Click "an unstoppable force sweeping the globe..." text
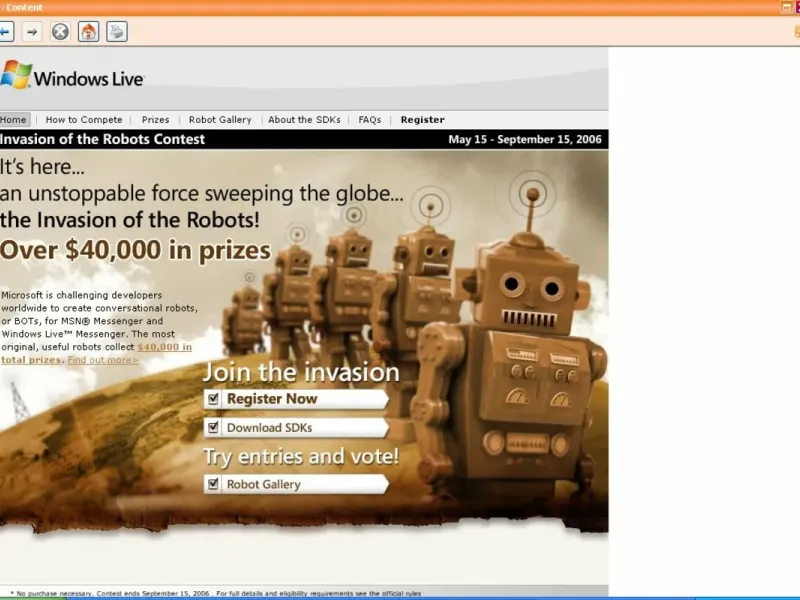Image resolution: width=800 pixels, height=600 pixels. point(202,194)
